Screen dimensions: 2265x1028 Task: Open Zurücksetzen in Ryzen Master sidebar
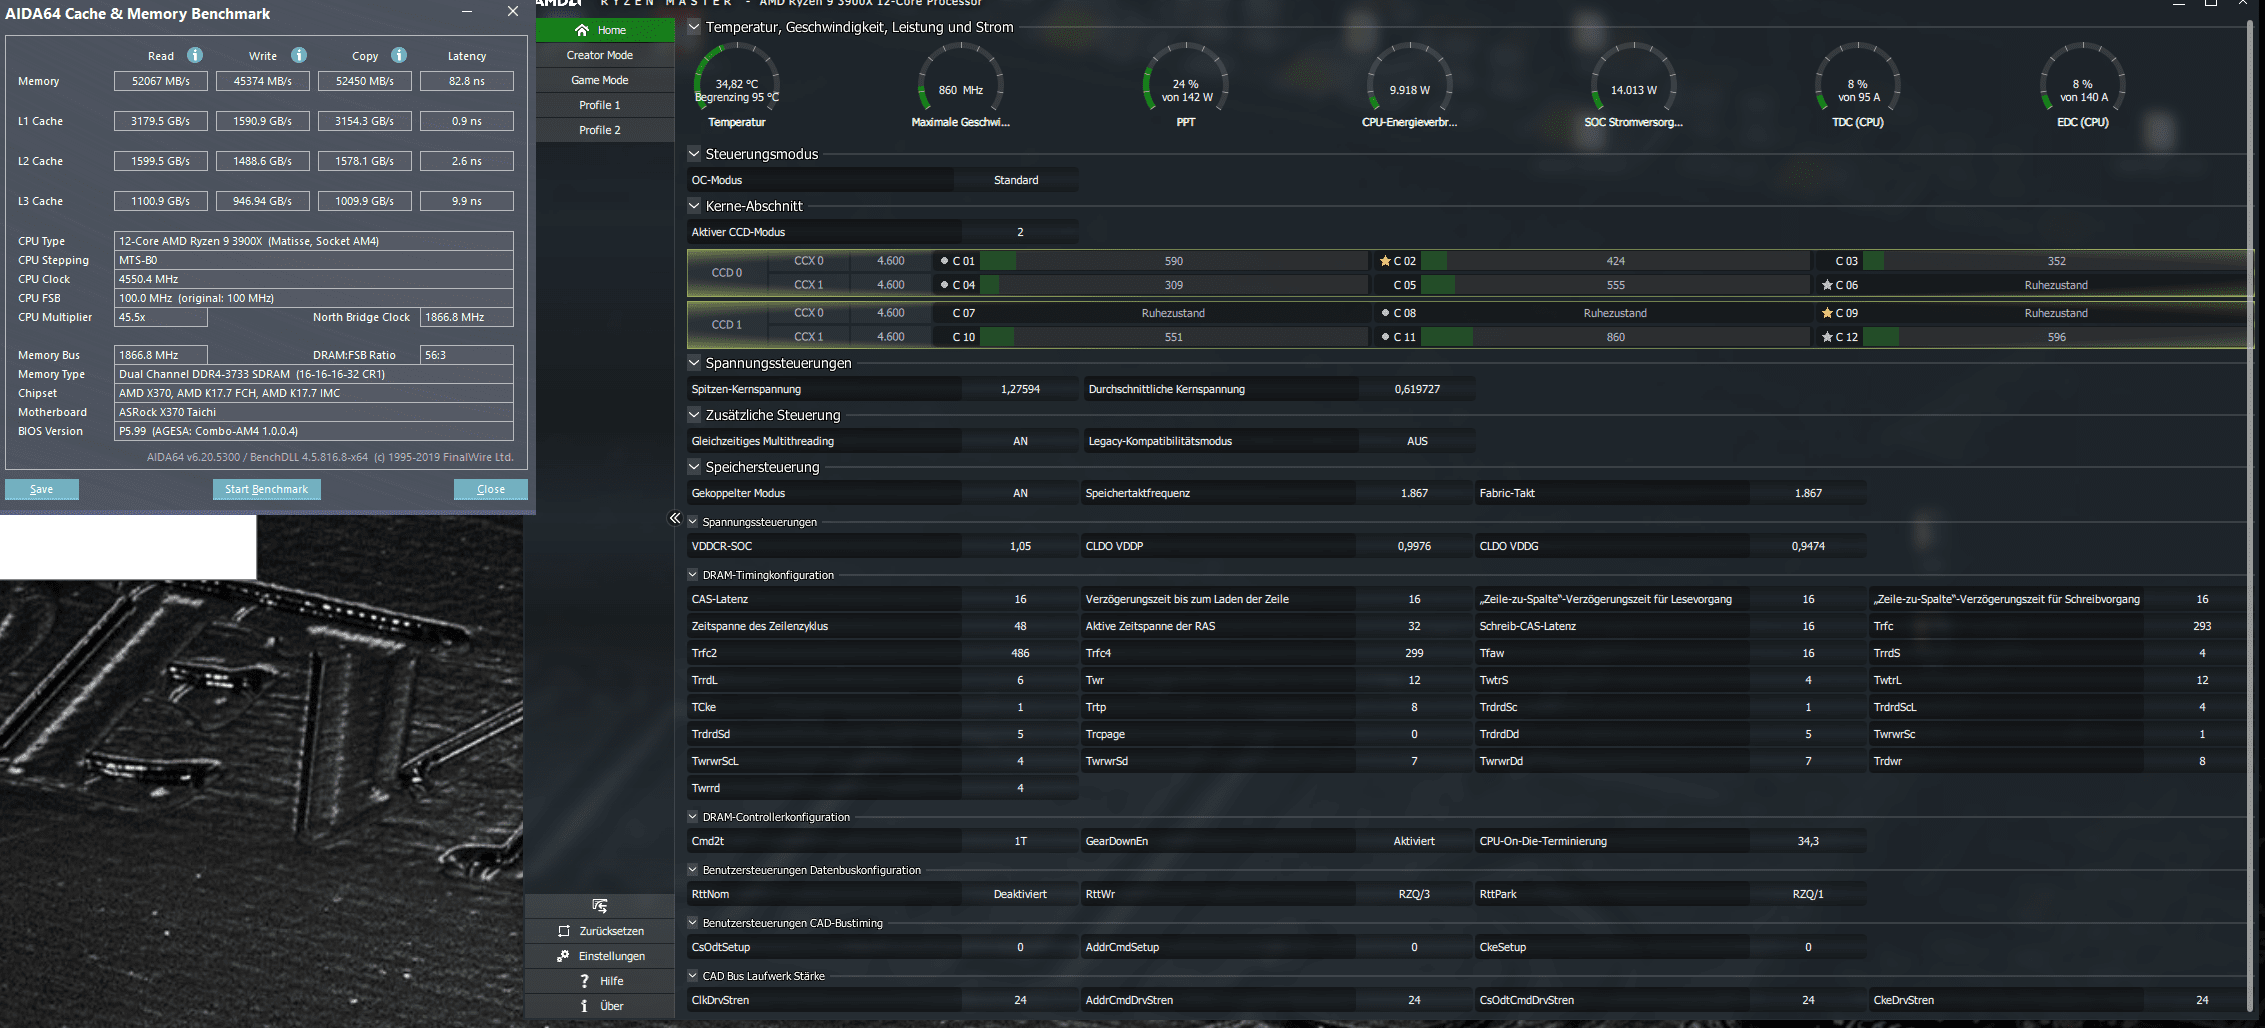pos(601,931)
